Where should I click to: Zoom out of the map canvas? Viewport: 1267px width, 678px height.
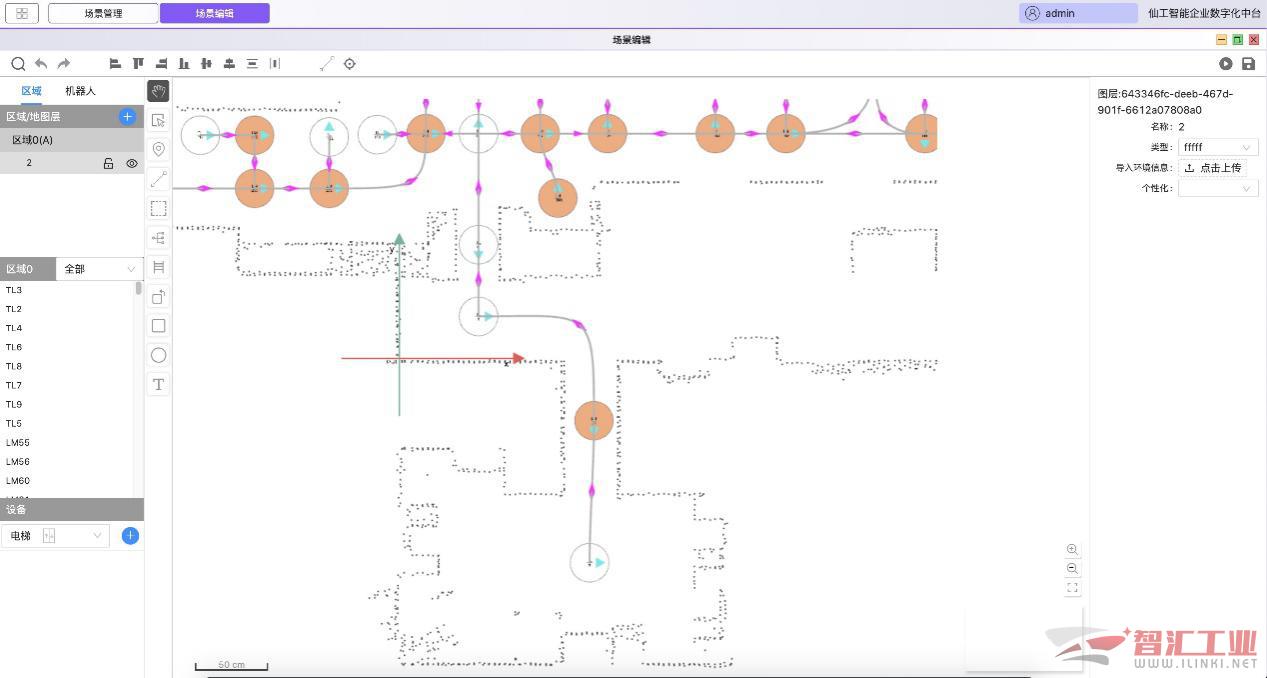tap(1072, 568)
